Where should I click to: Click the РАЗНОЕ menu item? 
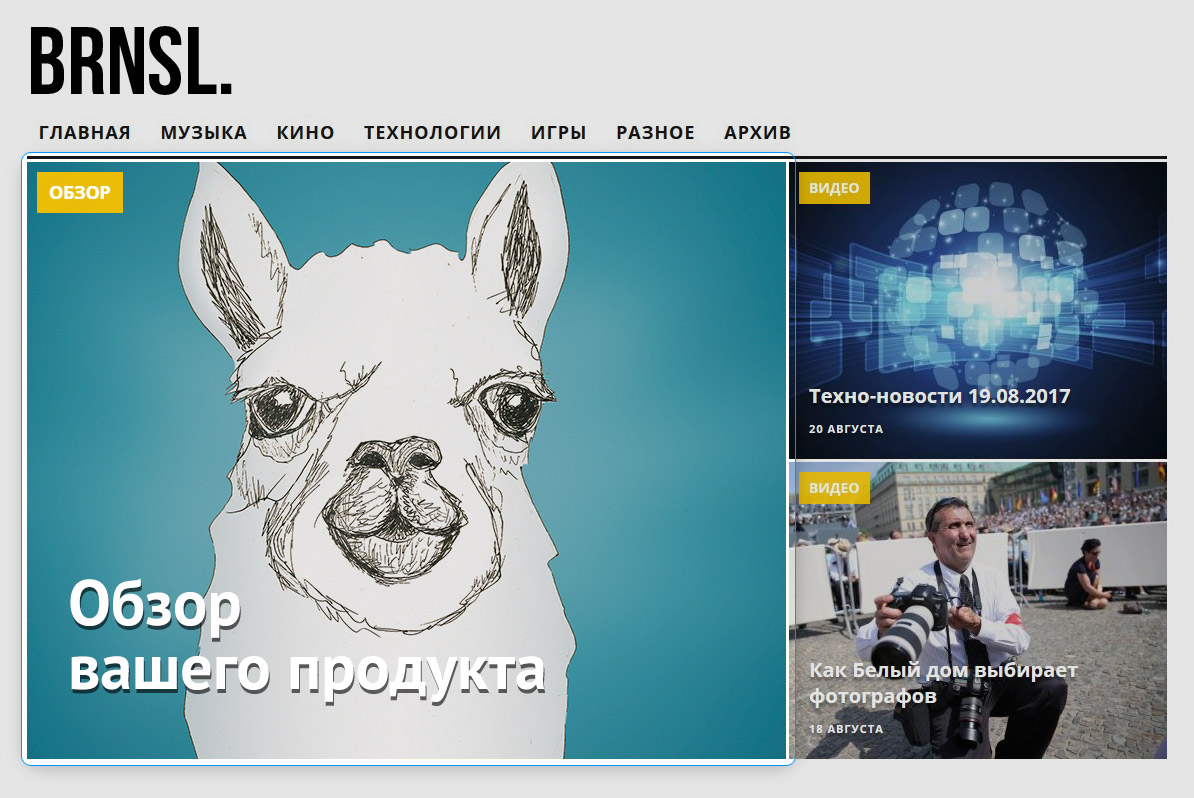click(655, 133)
